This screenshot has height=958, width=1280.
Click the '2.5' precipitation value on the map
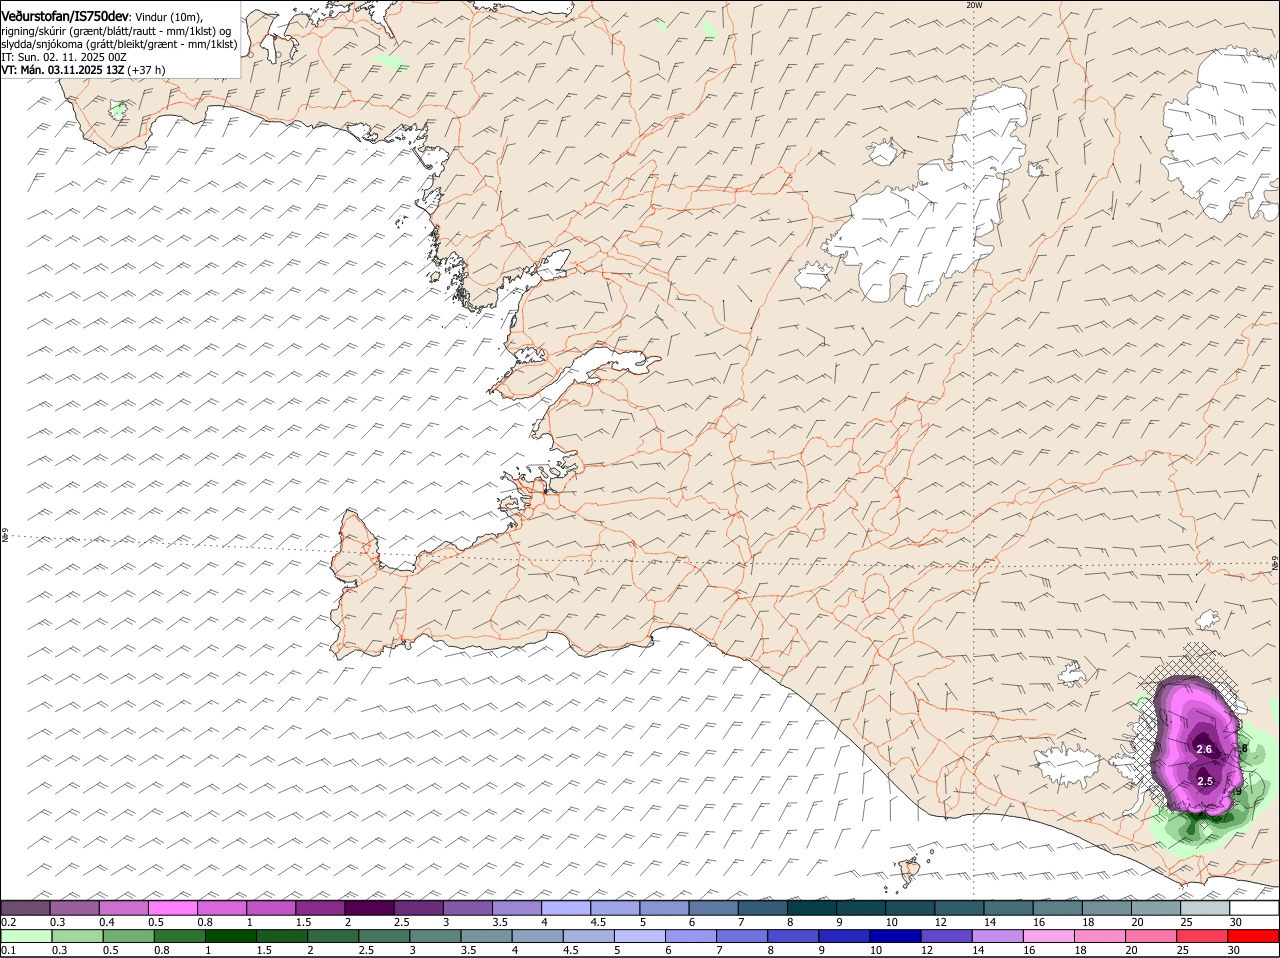coord(1205,781)
